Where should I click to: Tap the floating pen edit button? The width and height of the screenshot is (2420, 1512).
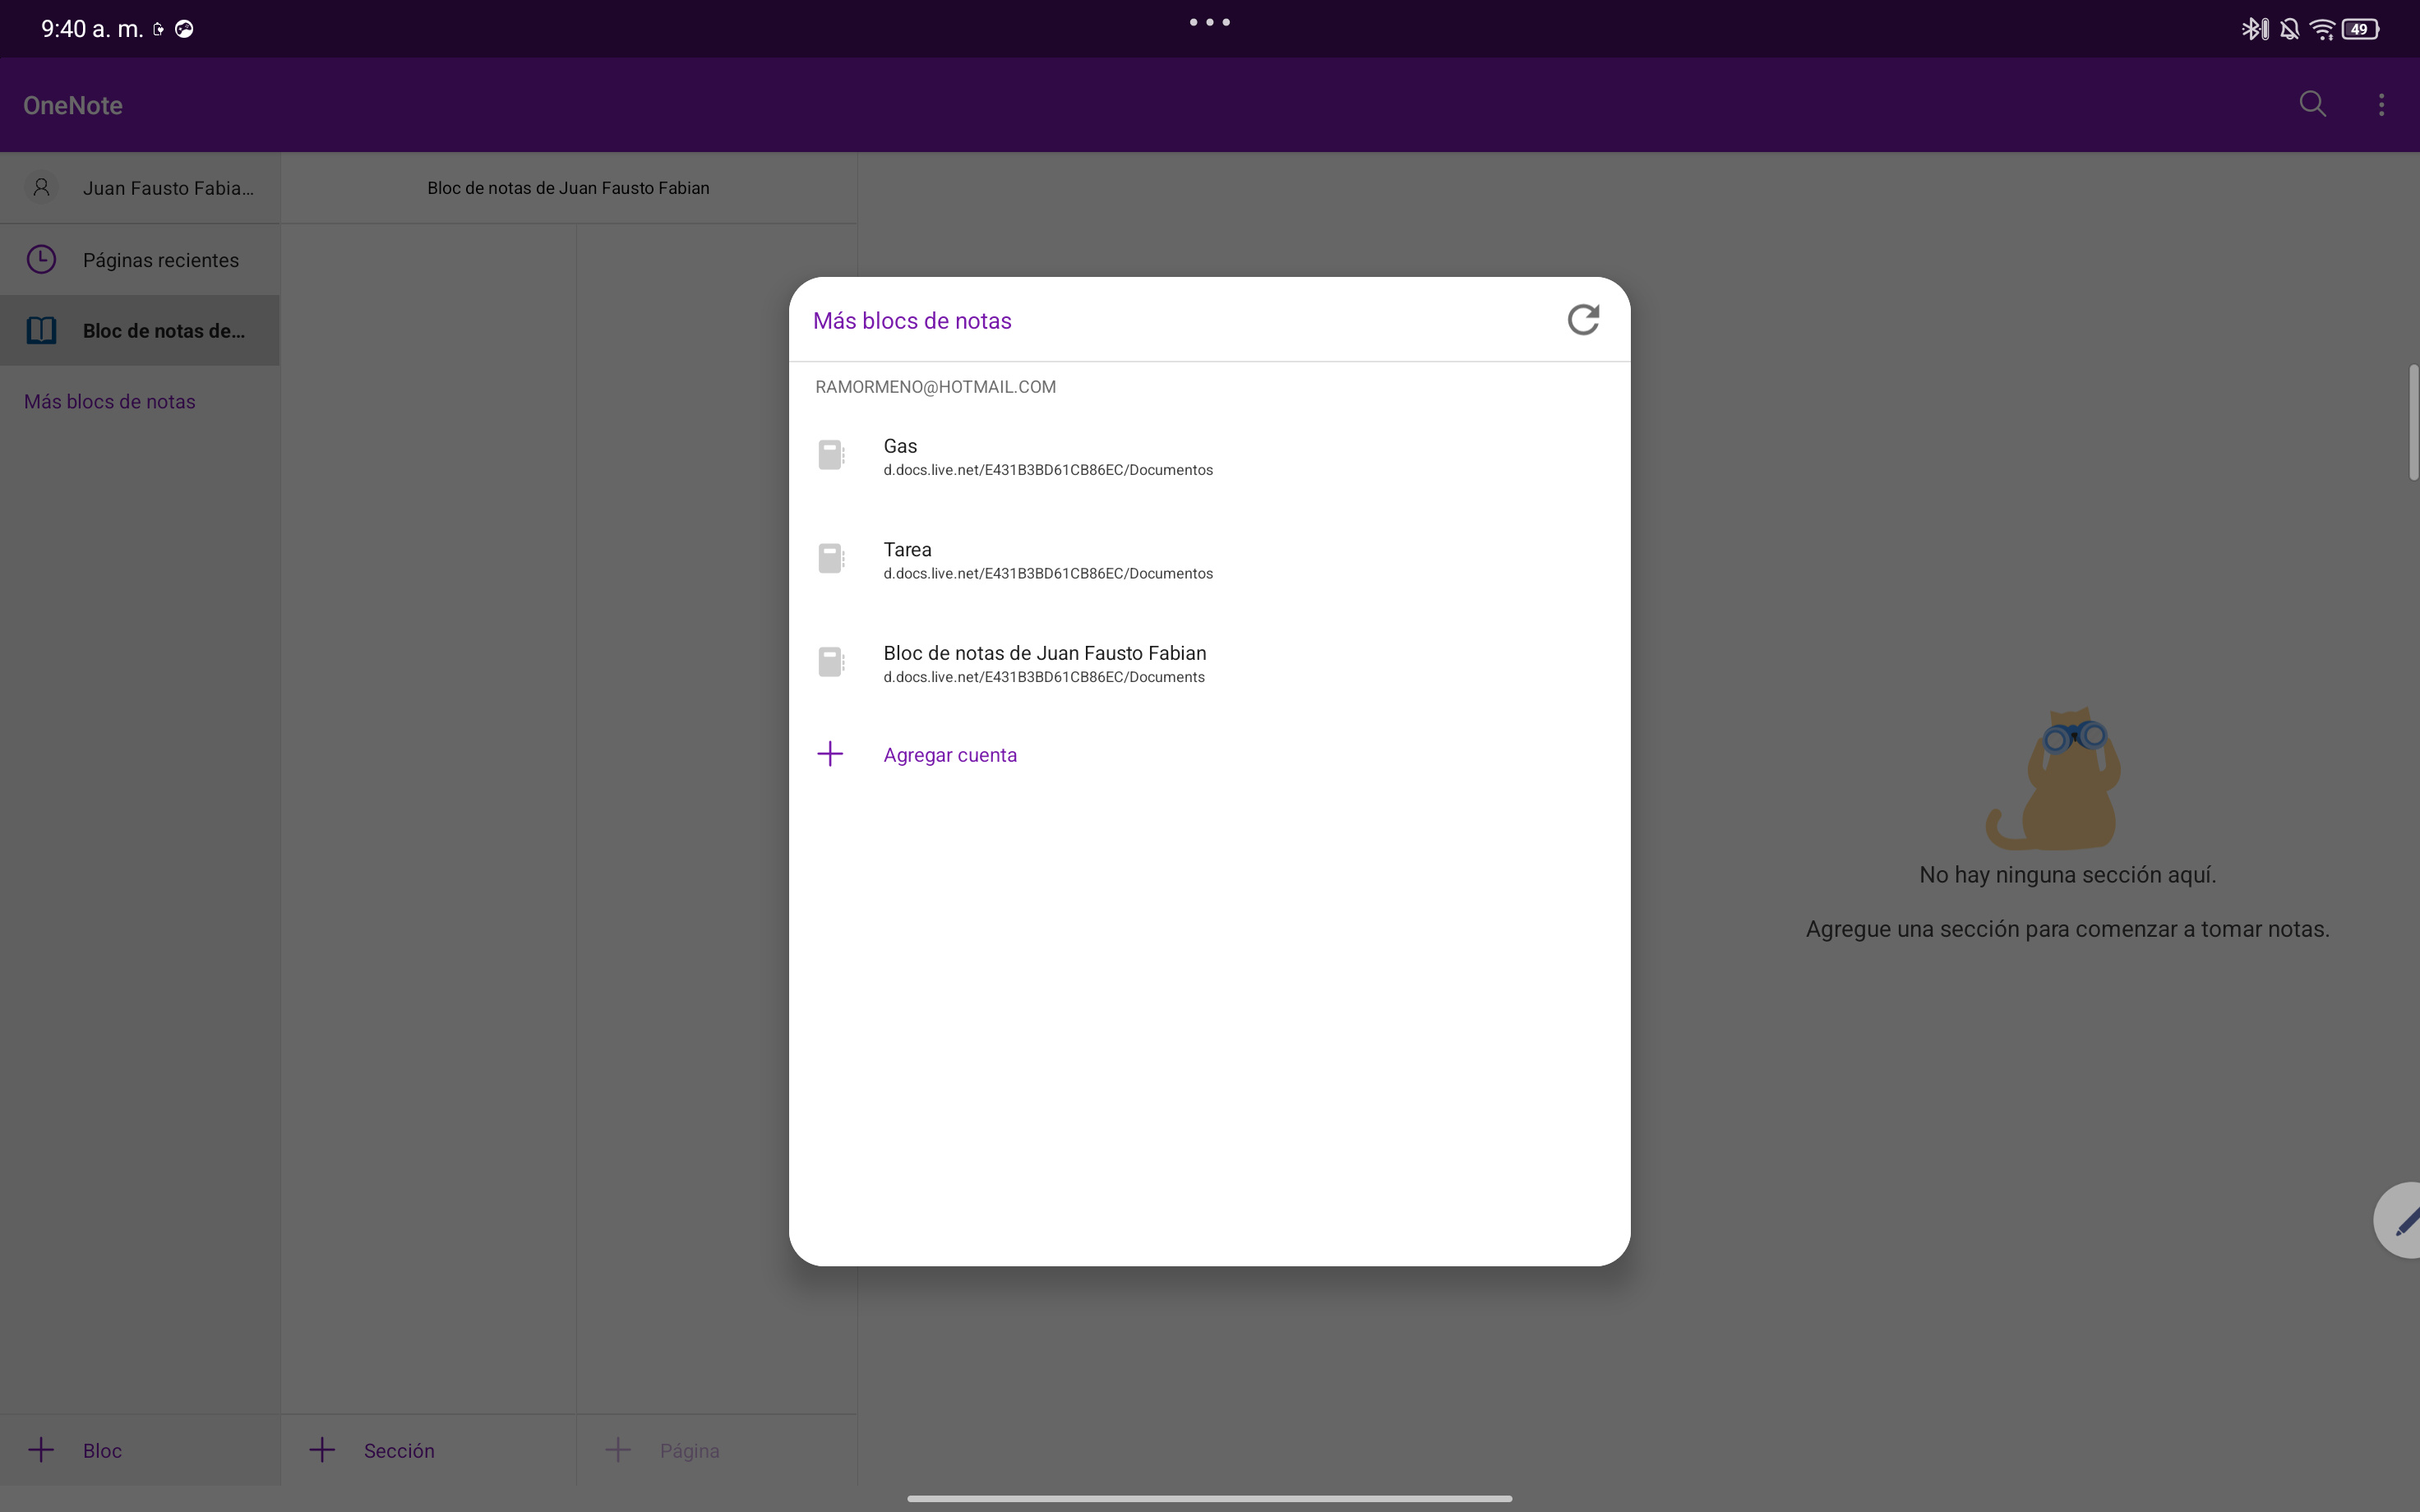click(2399, 1220)
